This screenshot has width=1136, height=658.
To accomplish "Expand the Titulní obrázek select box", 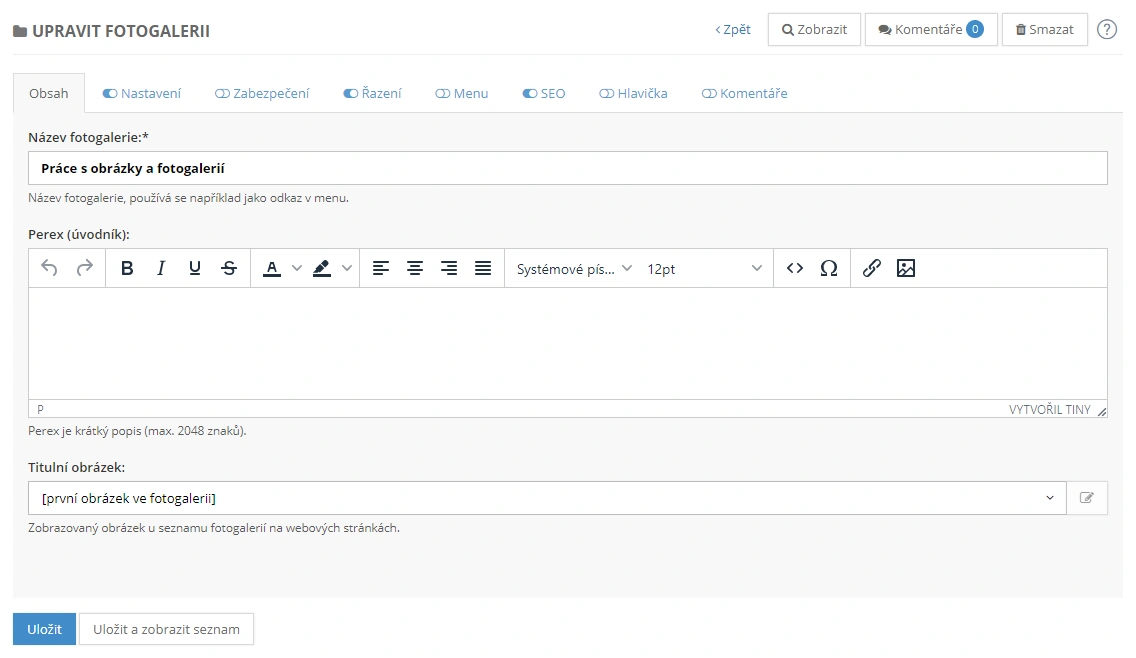I will point(547,498).
